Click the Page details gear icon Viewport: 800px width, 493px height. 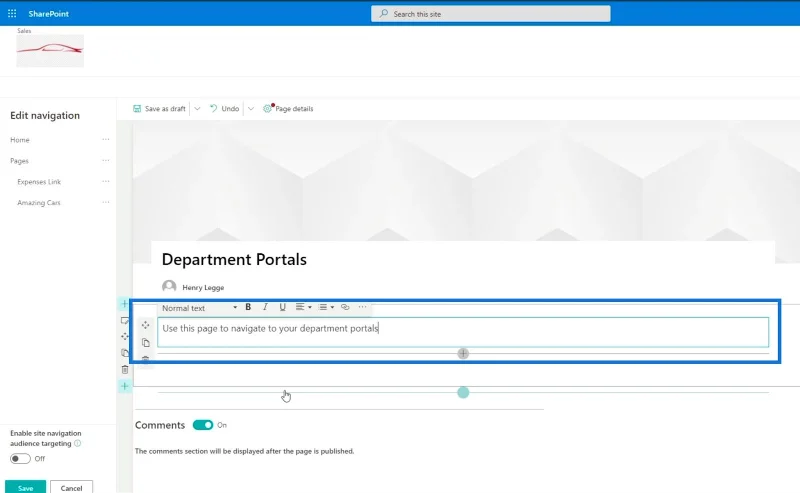[x=267, y=109]
